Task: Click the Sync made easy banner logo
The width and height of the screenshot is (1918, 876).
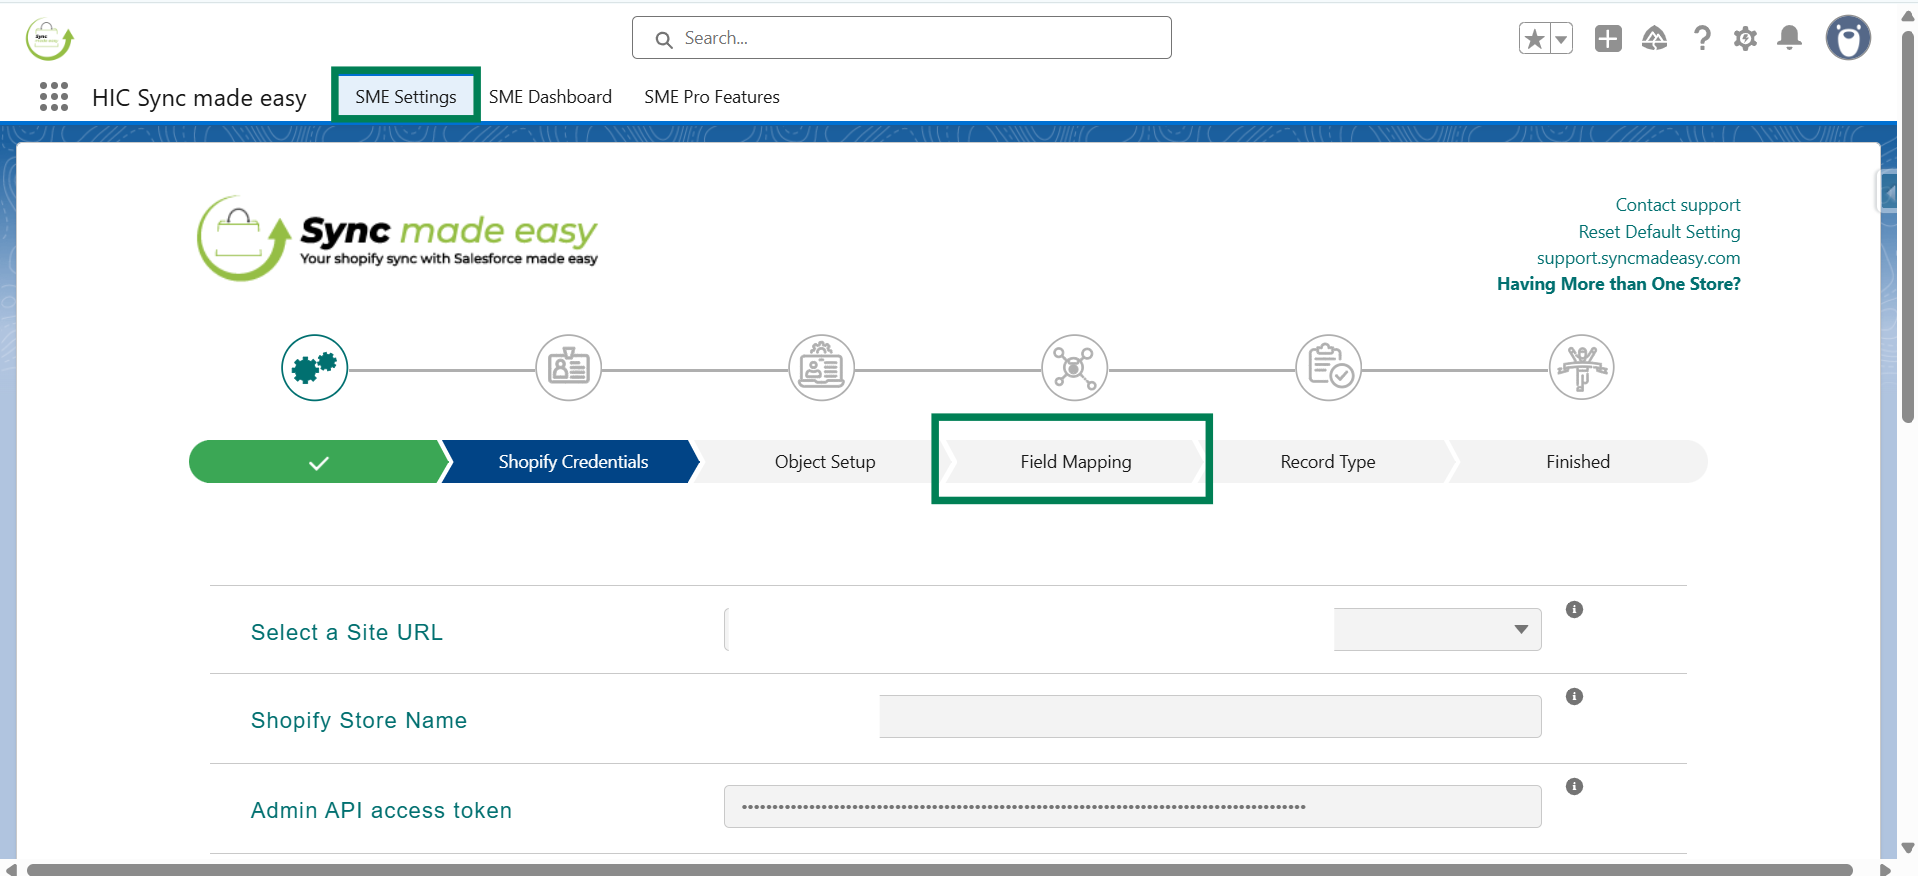Action: (398, 239)
